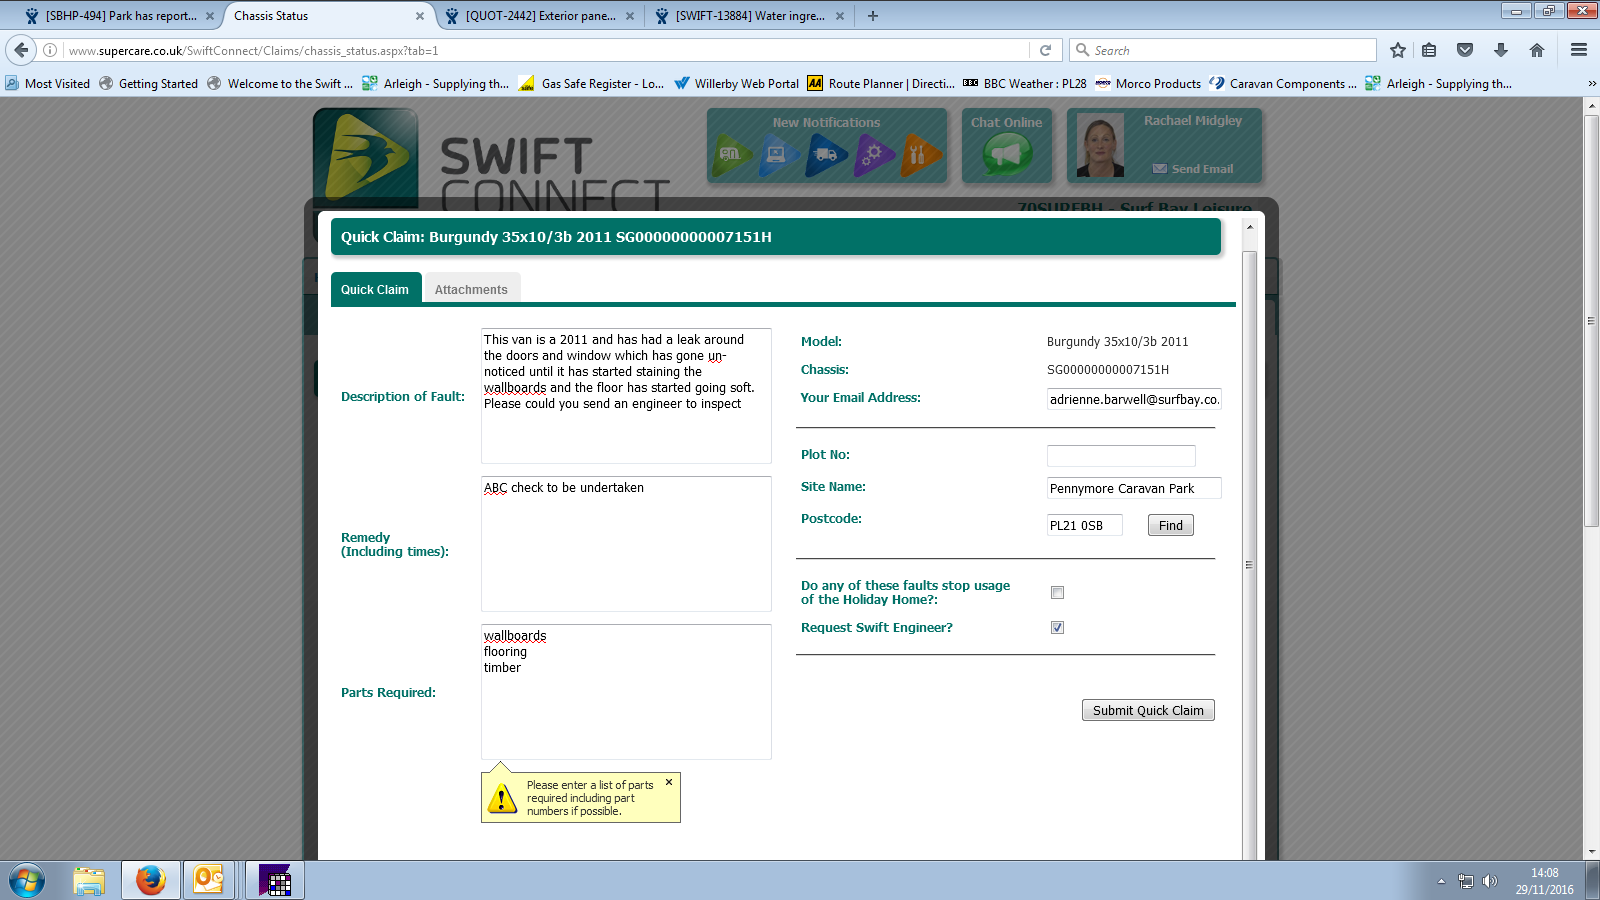Viewport: 1600px width, 900px height.
Task: Click Rachael Midgley's profile photo
Action: (x=1100, y=147)
